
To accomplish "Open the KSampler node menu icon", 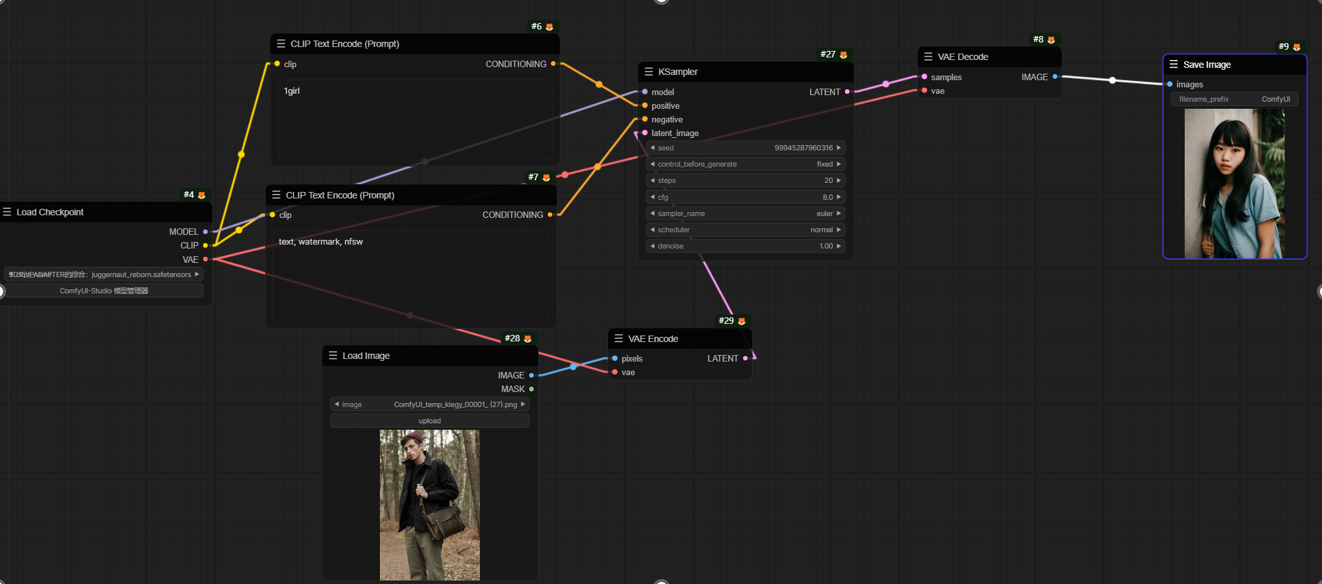I will click(649, 72).
